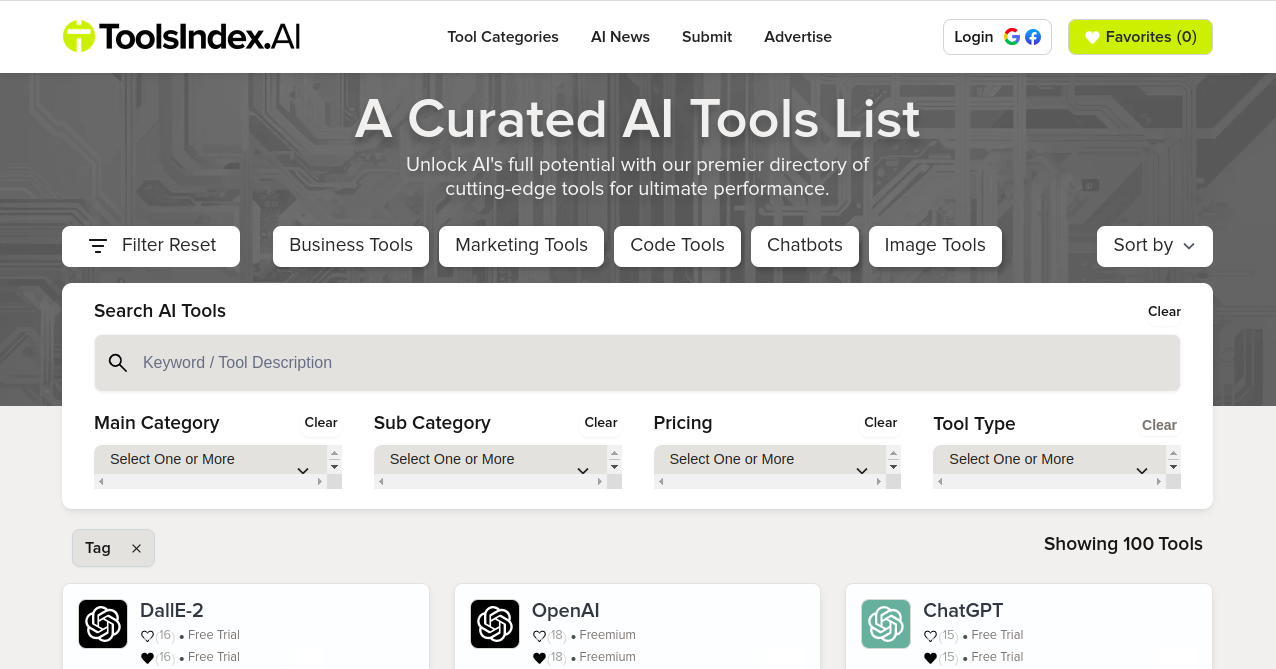Click the filled heart on OpenAI card

539,658
